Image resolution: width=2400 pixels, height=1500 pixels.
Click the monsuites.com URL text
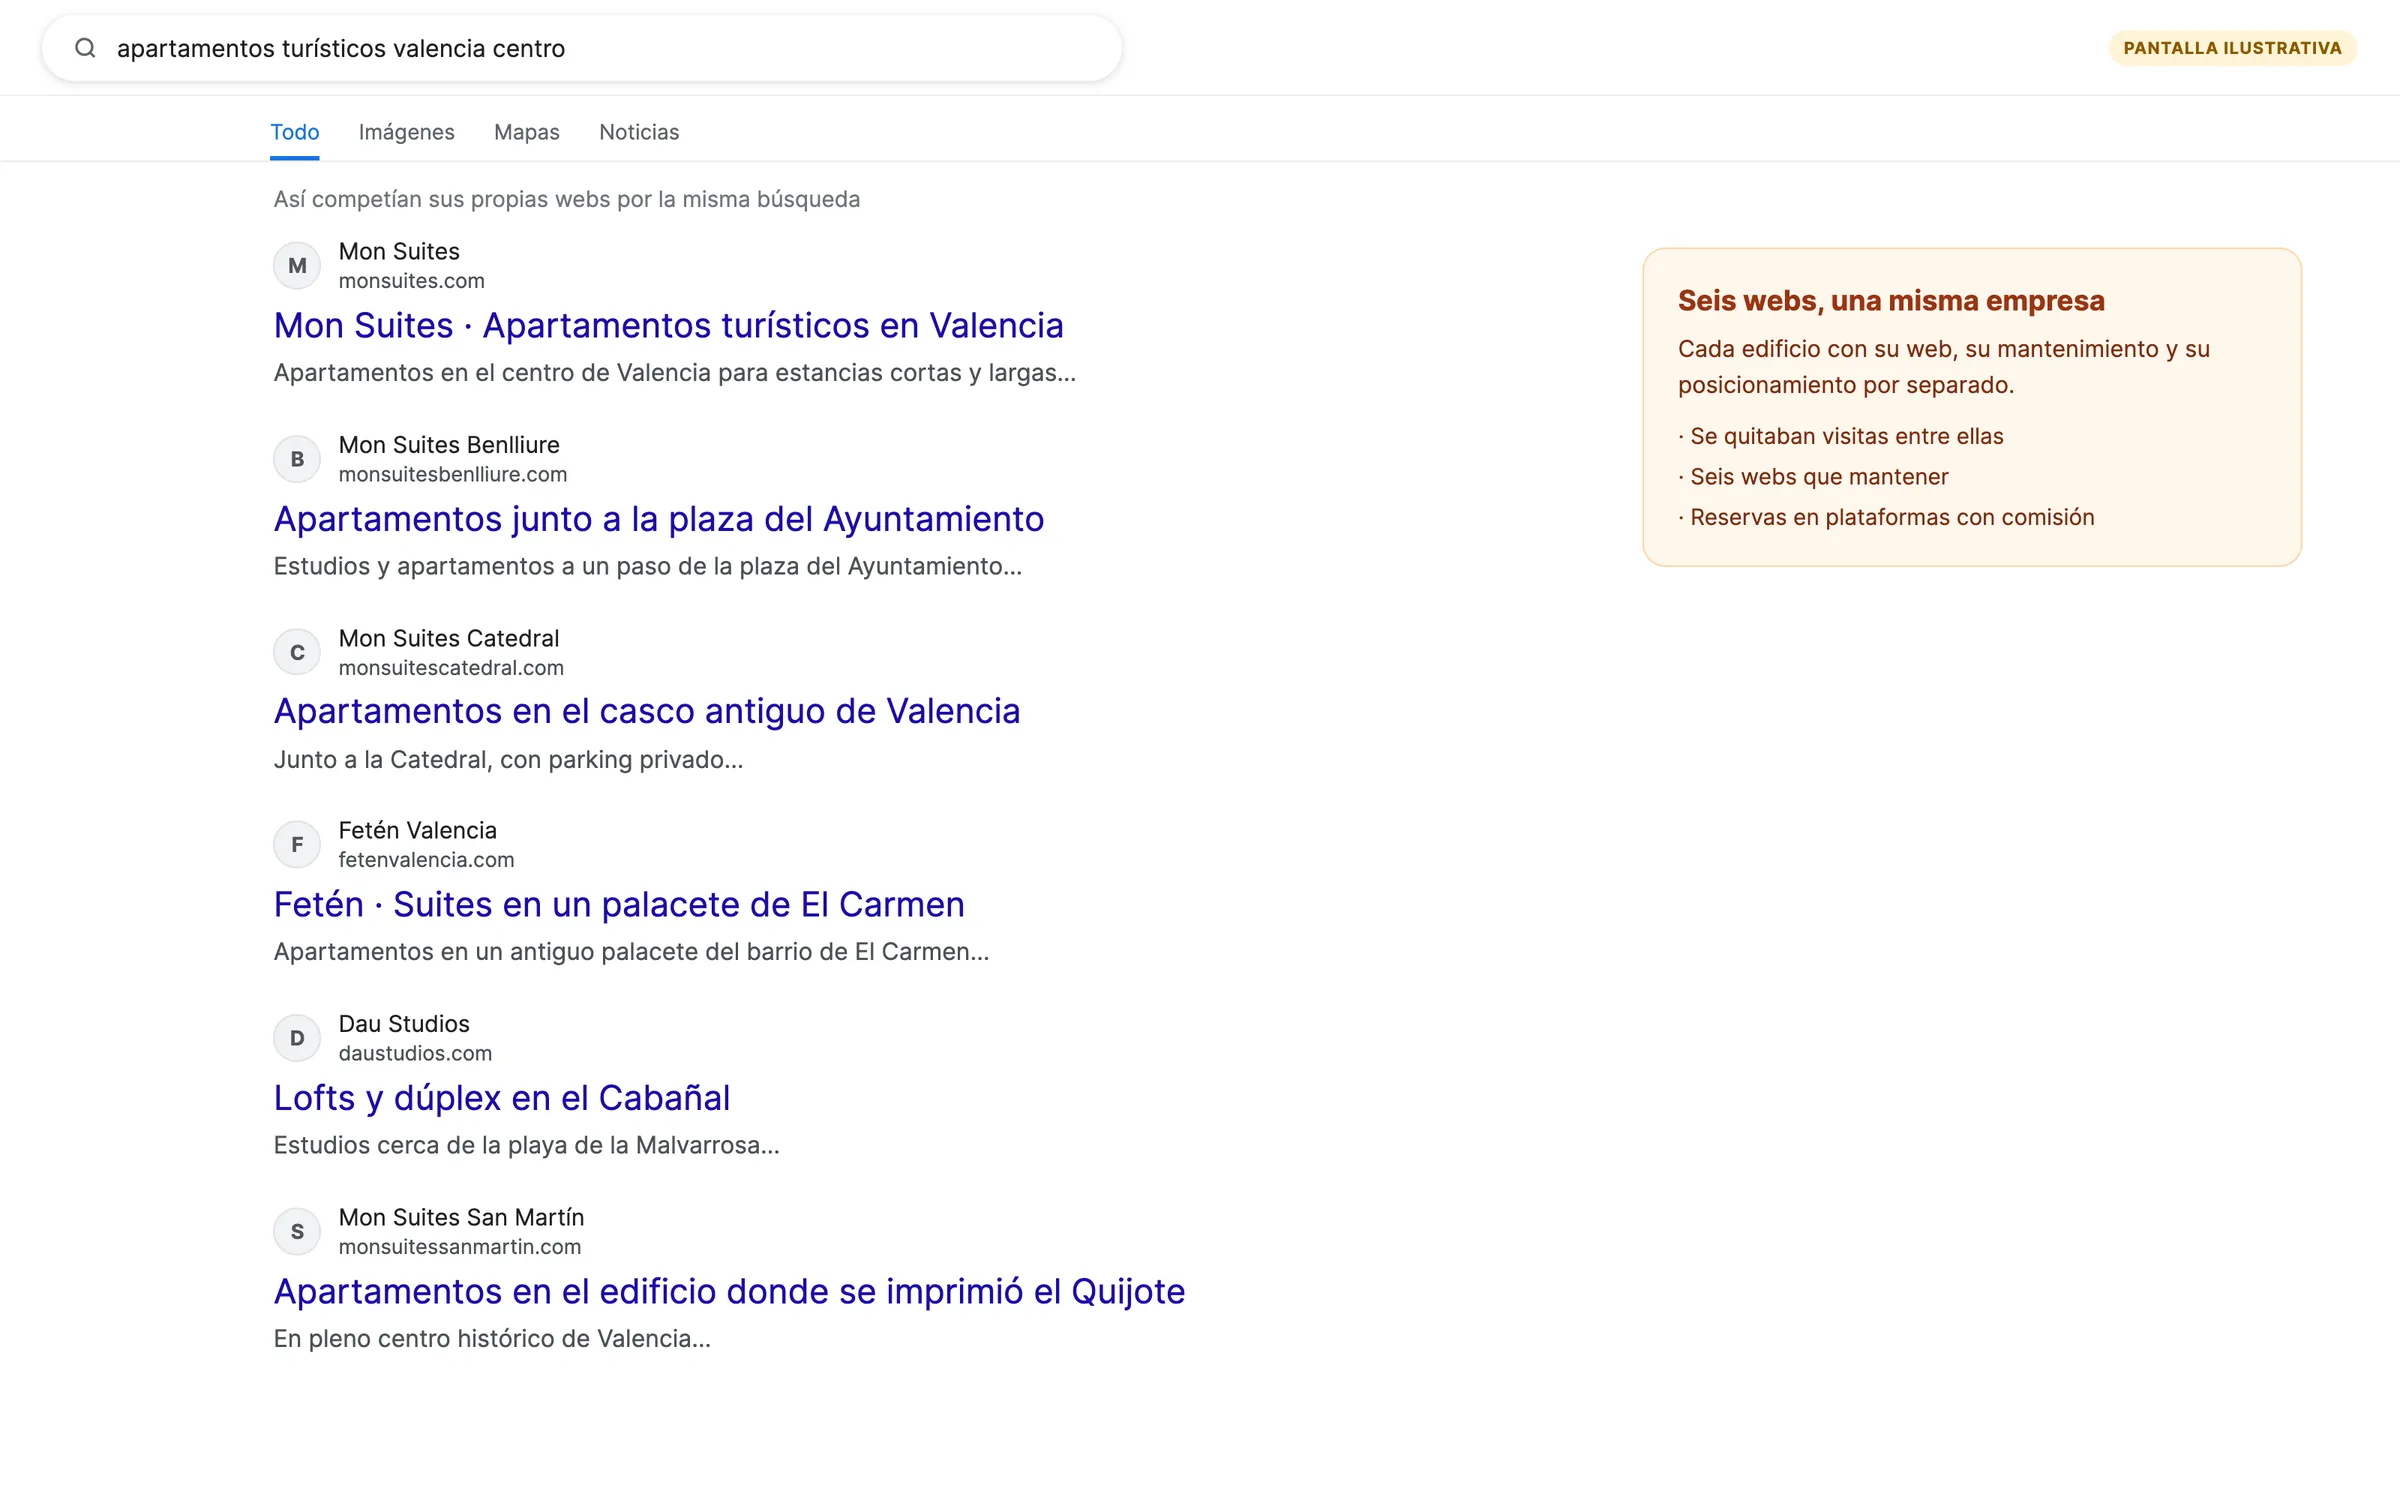tap(411, 281)
